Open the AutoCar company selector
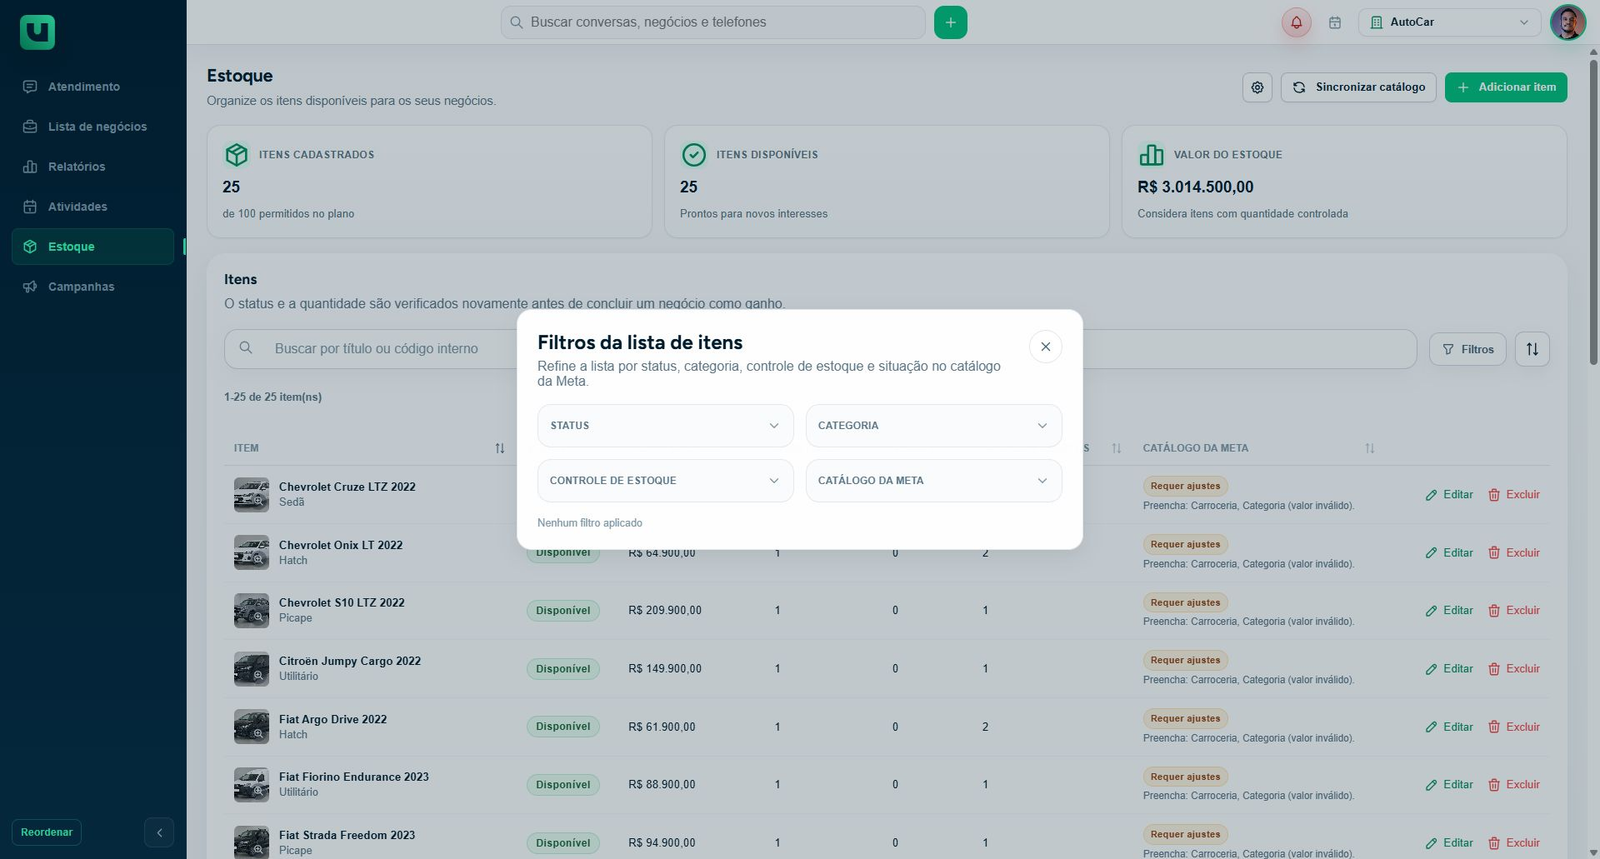1600x859 pixels. coord(1449,22)
